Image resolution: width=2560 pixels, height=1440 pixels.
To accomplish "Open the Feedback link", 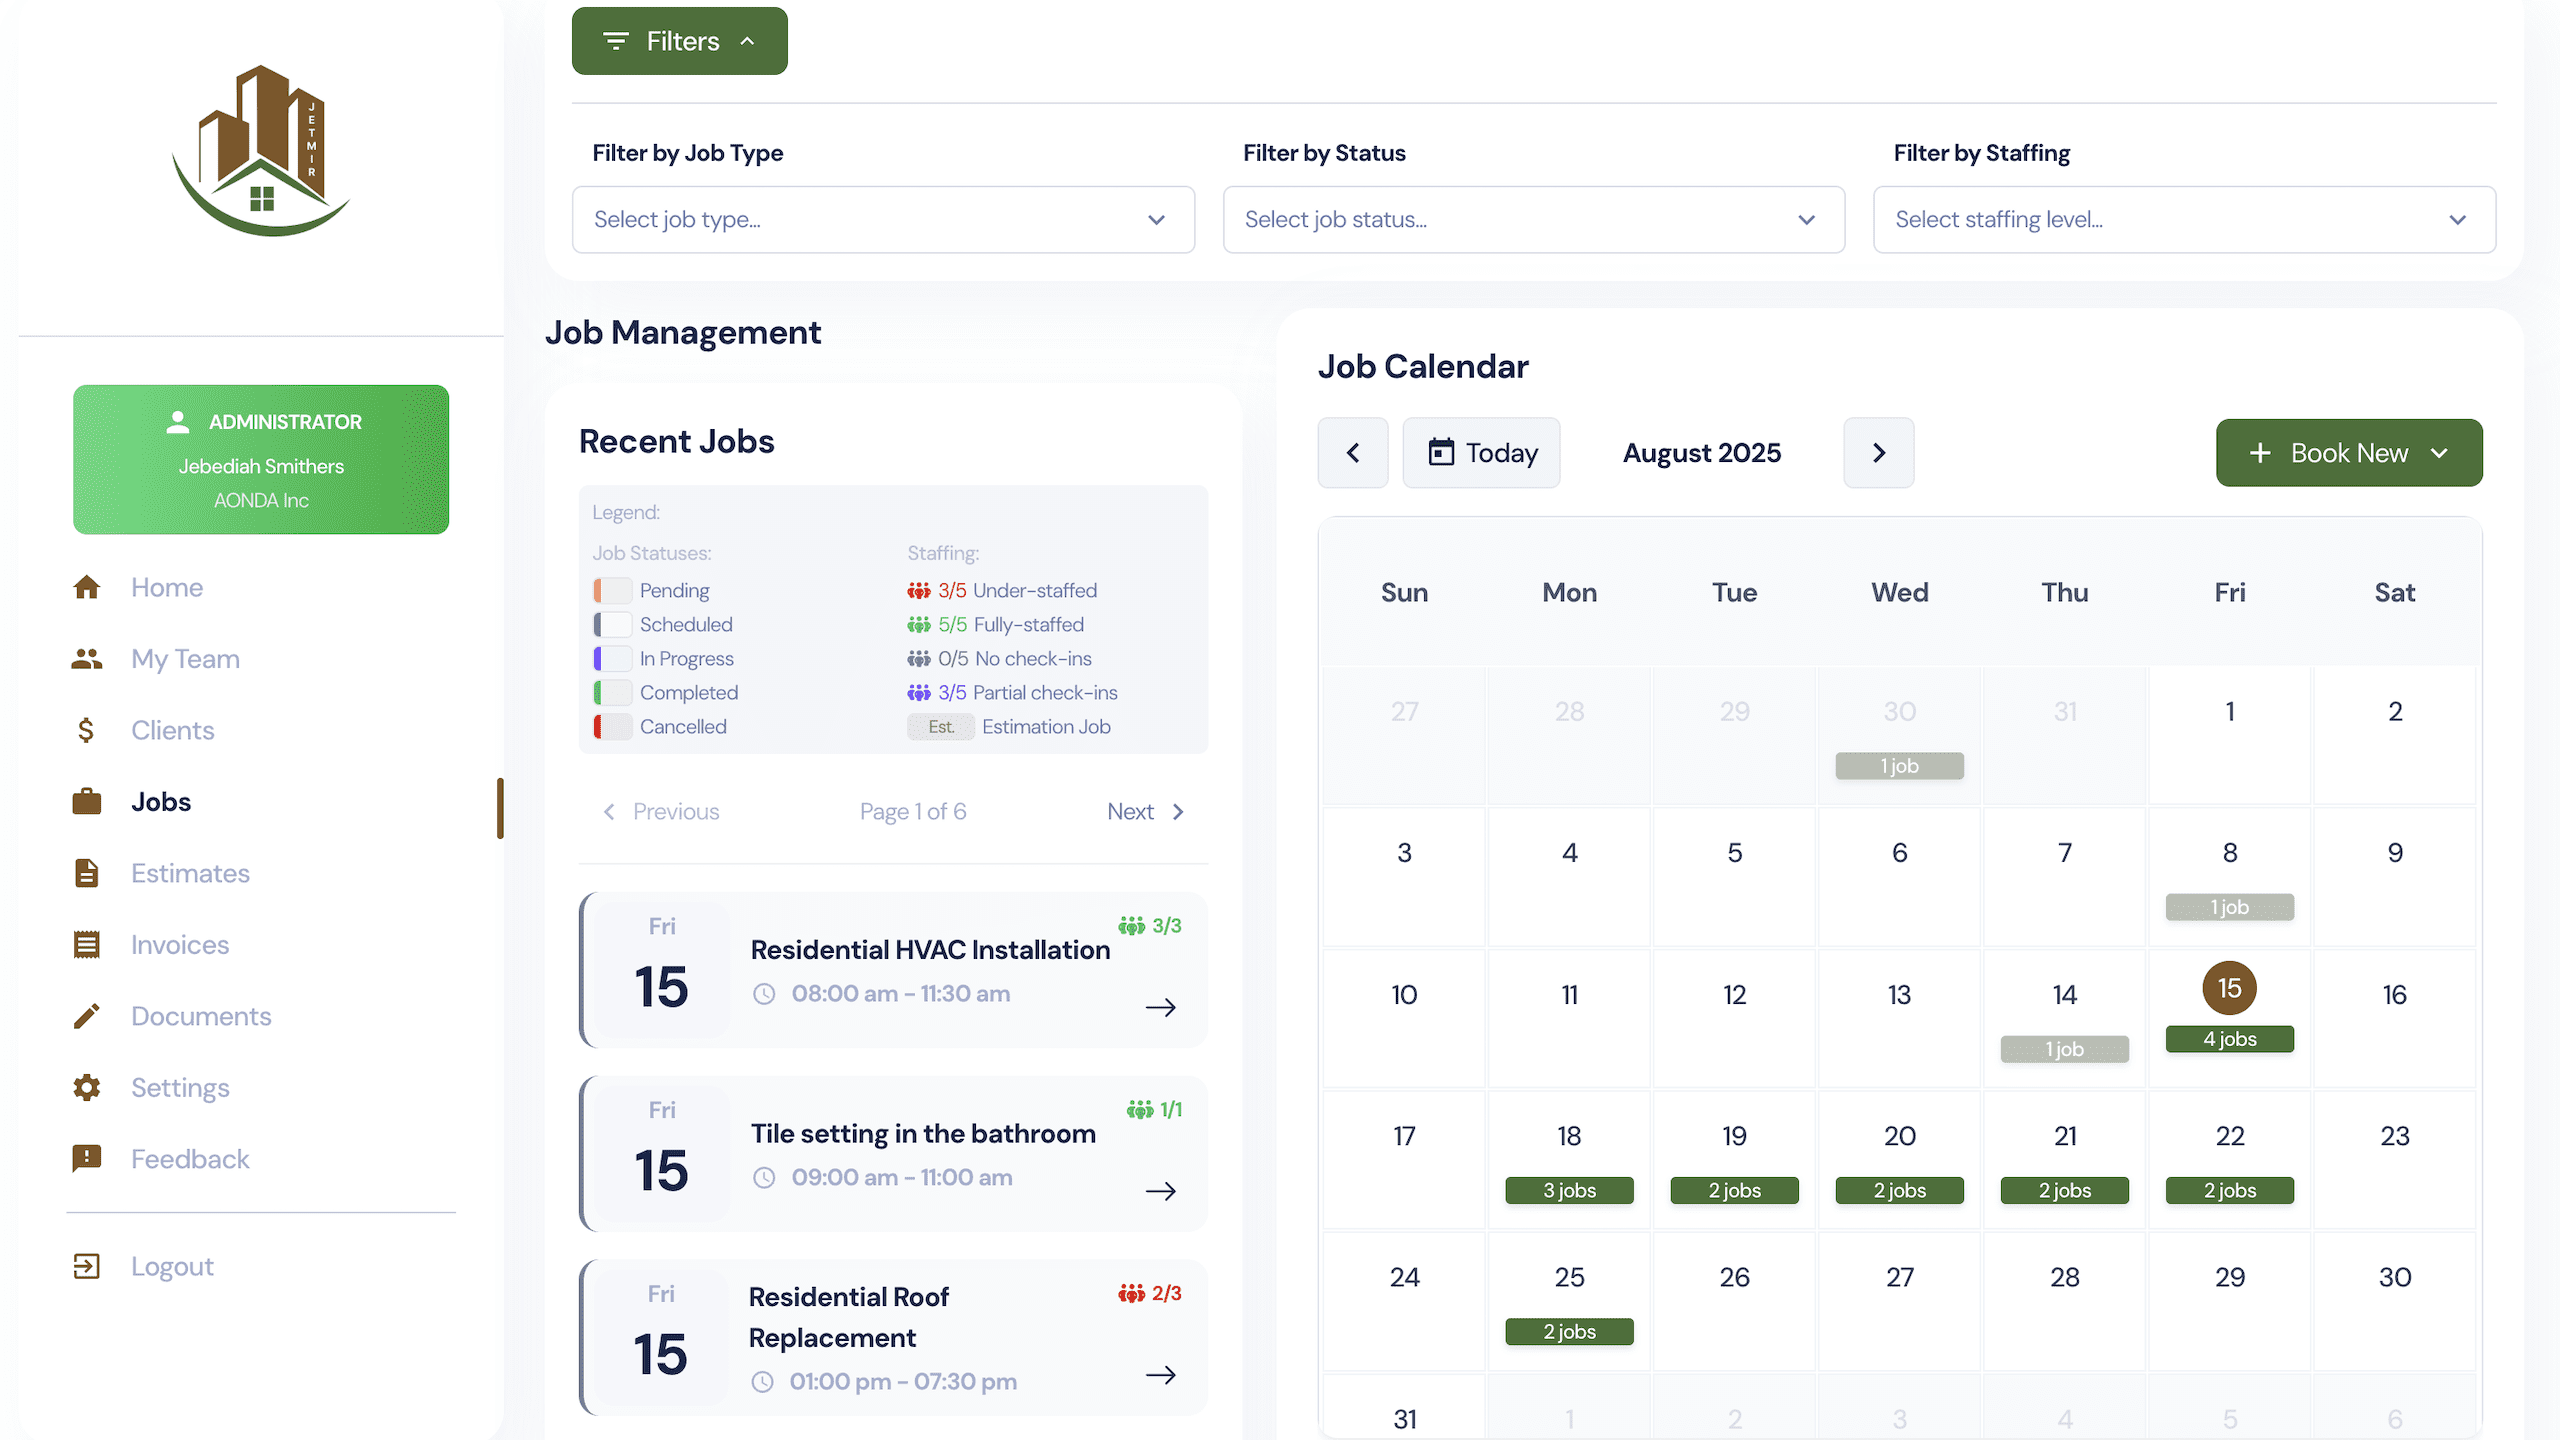I will tap(190, 1159).
